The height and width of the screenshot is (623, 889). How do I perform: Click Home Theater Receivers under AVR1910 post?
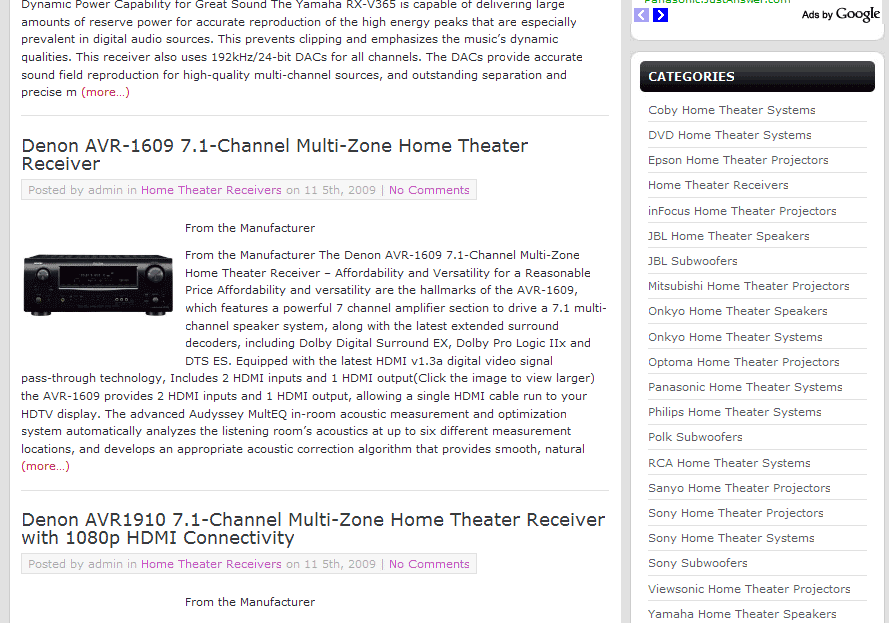point(211,564)
